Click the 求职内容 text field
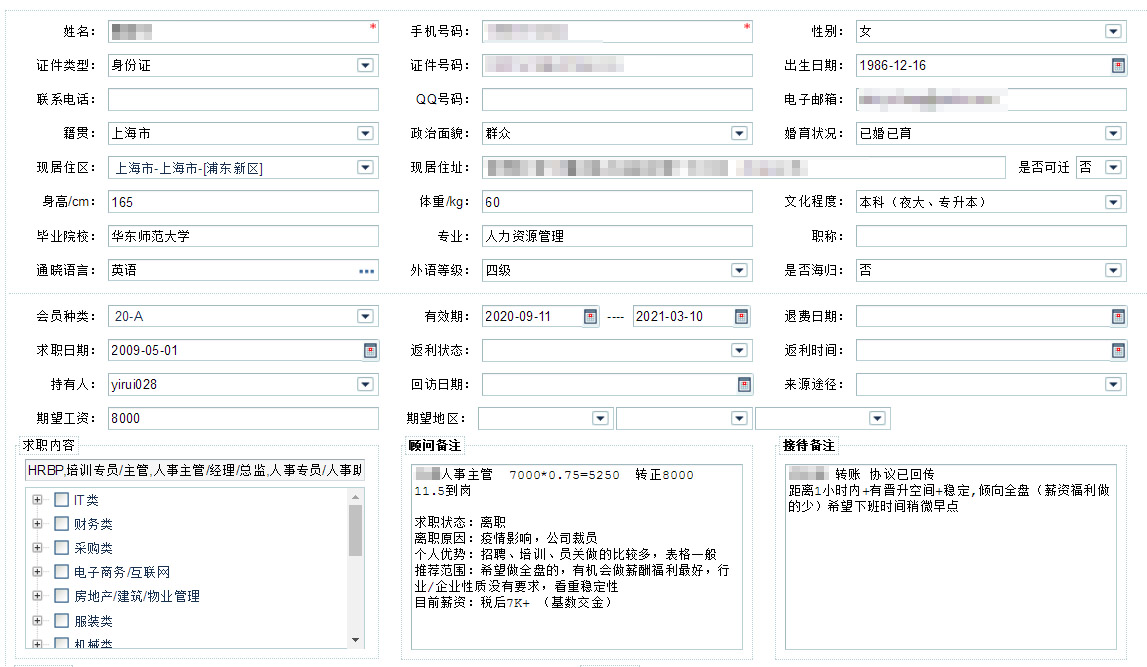 (x=195, y=470)
